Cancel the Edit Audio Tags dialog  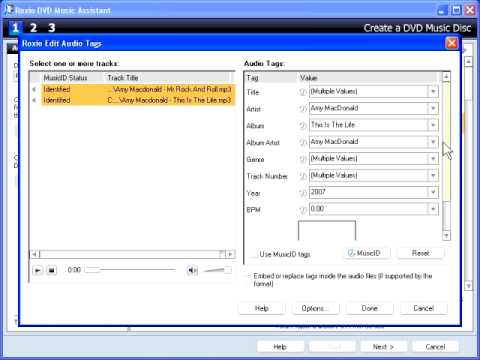[423, 308]
